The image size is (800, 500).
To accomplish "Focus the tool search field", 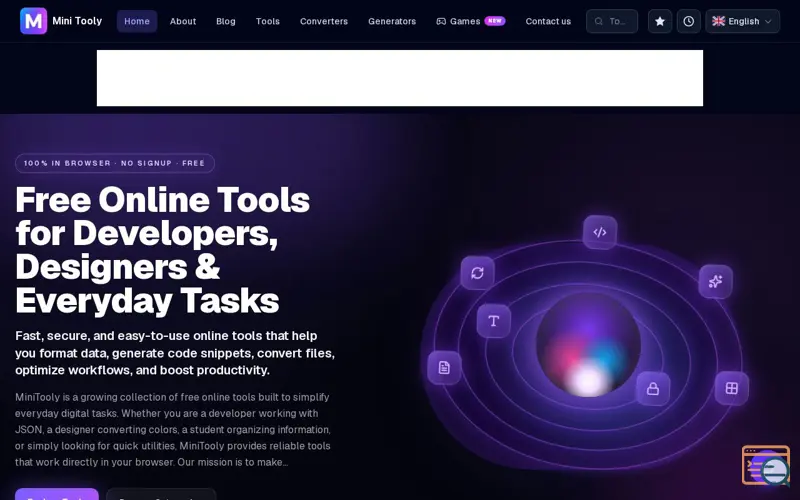I will point(612,21).
